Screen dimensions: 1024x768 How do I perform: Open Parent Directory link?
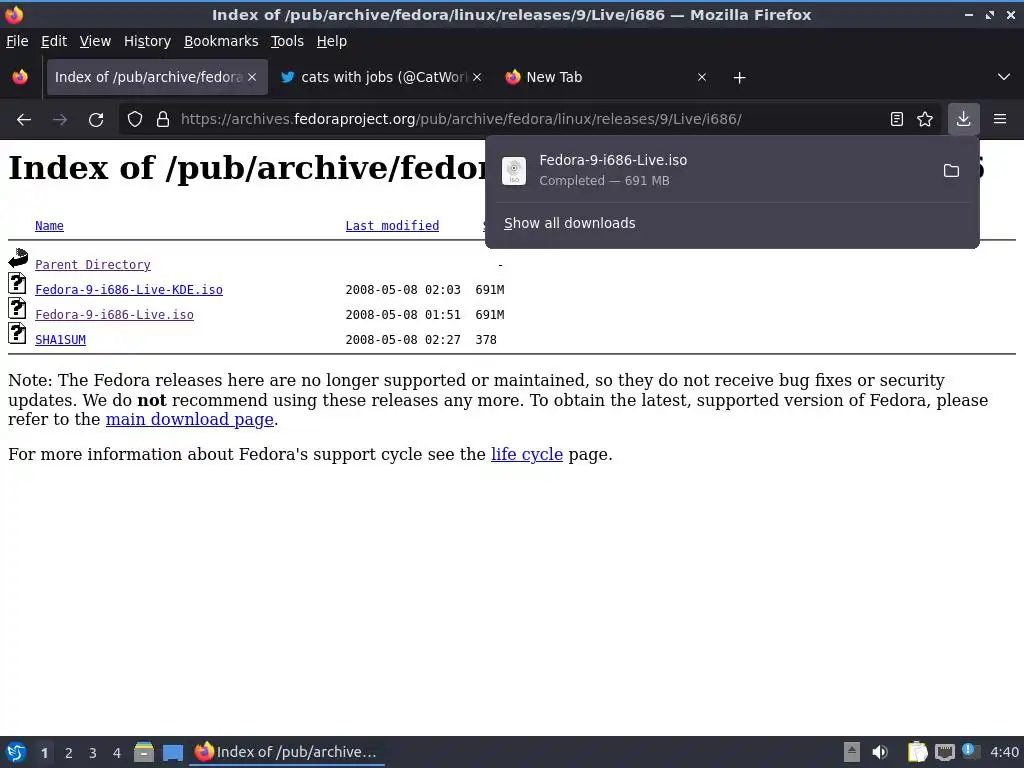point(93,264)
